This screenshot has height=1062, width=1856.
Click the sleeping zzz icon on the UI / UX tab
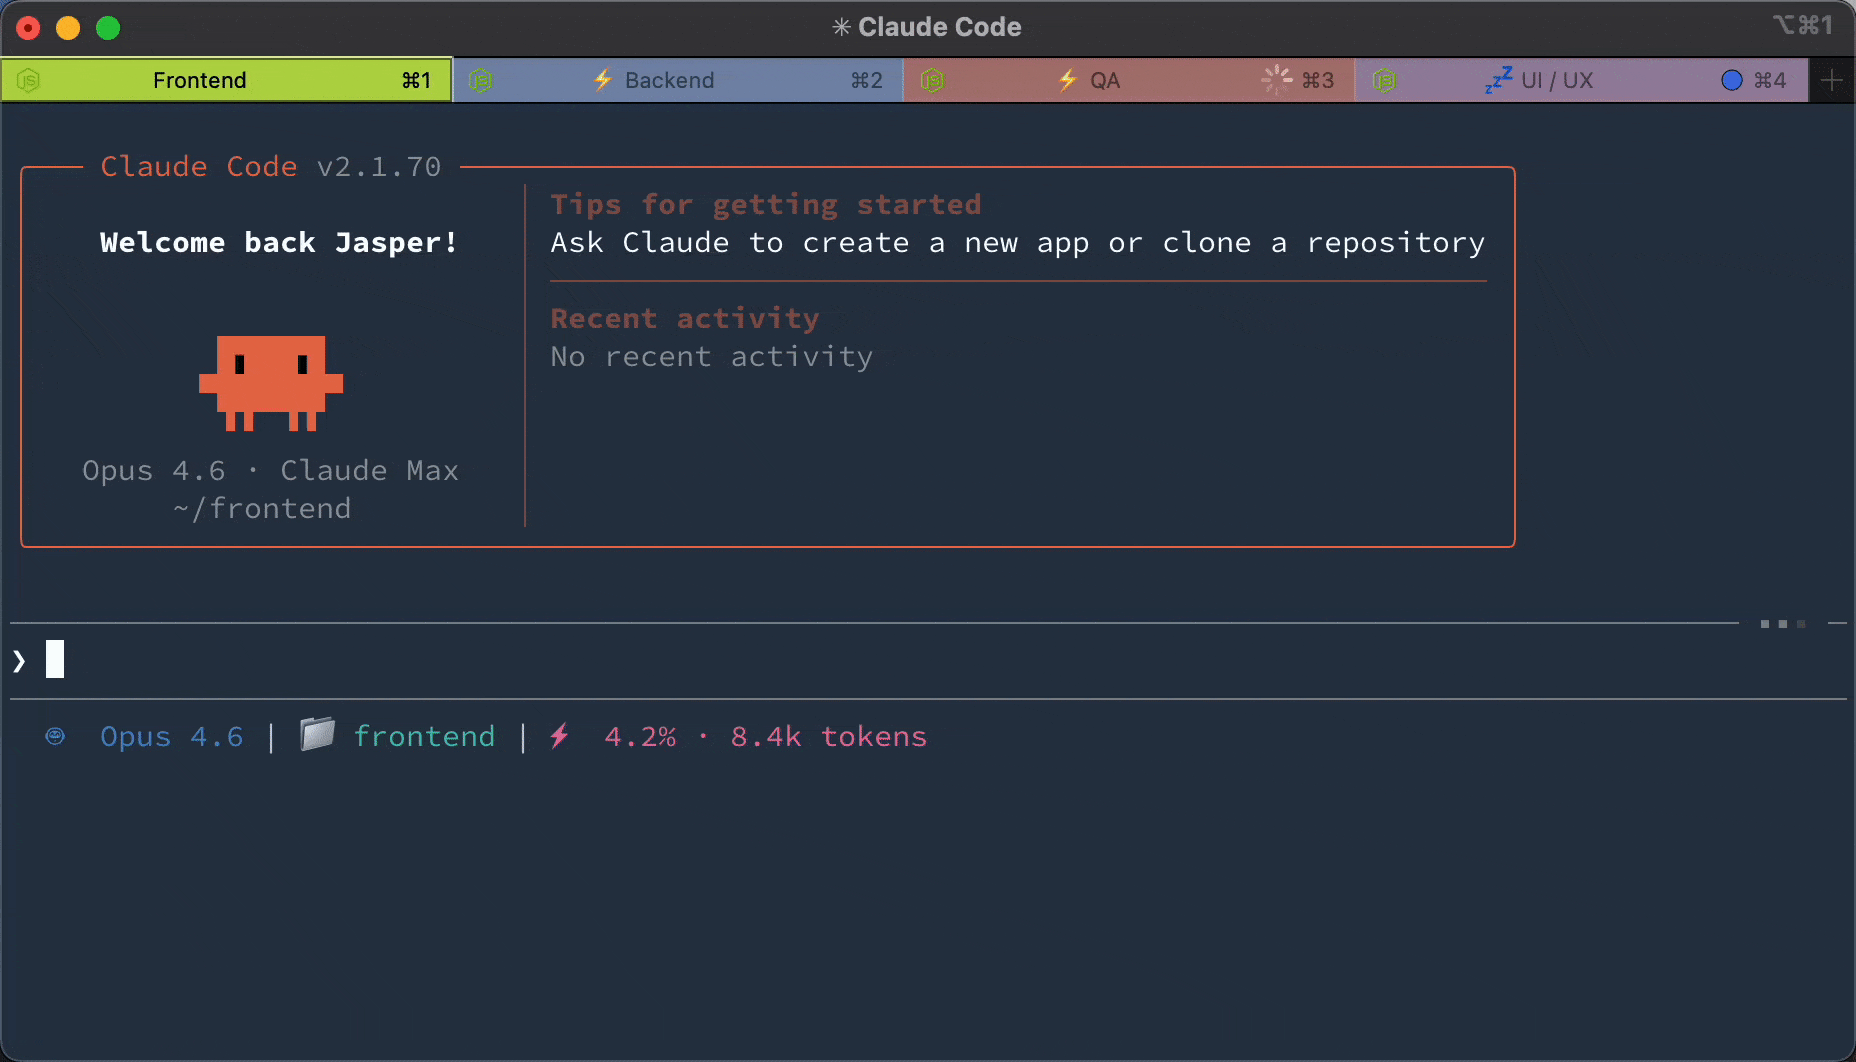point(1498,80)
